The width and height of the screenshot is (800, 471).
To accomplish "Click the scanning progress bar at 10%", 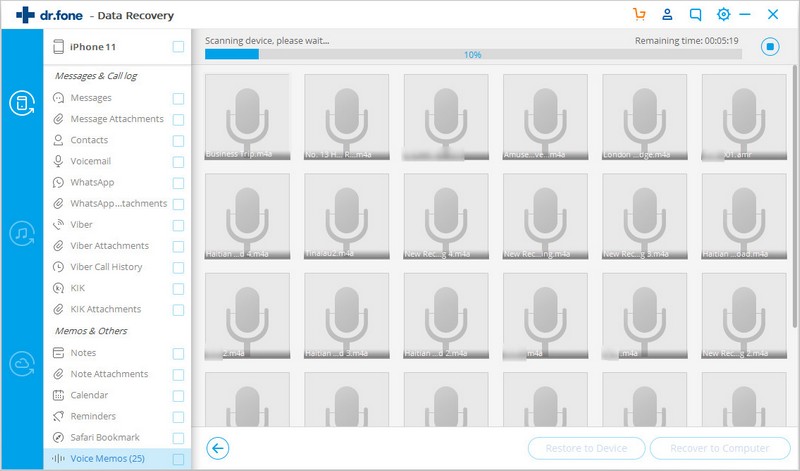I will tap(473, 55).
